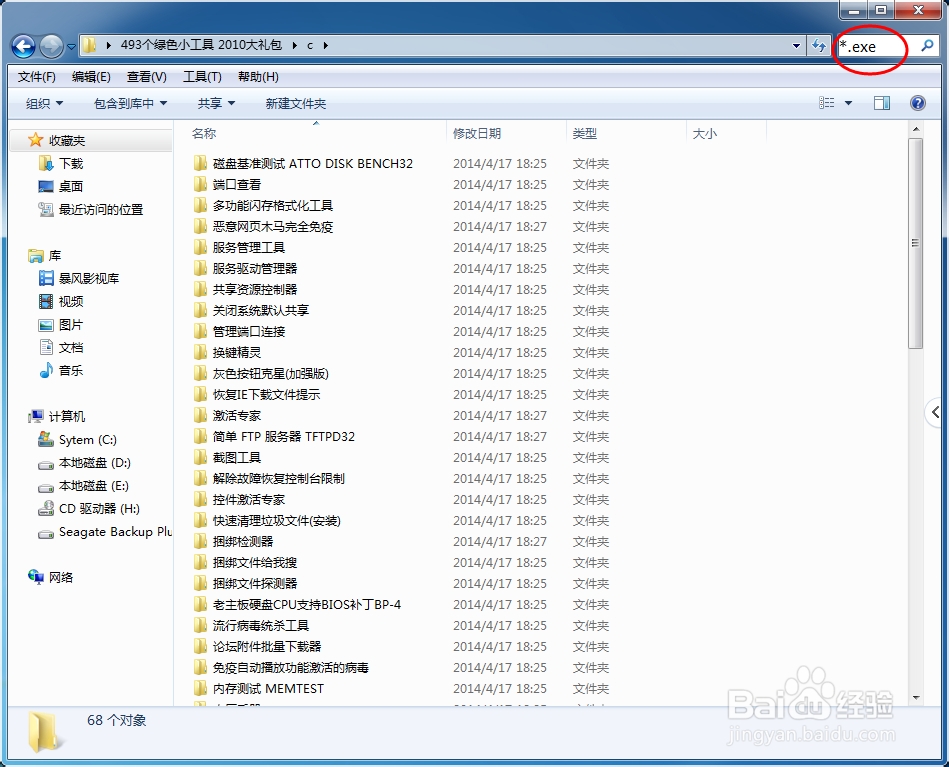The image size is (949, 767).
Task: Open 本地磁盘 (E:) drive
Action: pos(93,486)
